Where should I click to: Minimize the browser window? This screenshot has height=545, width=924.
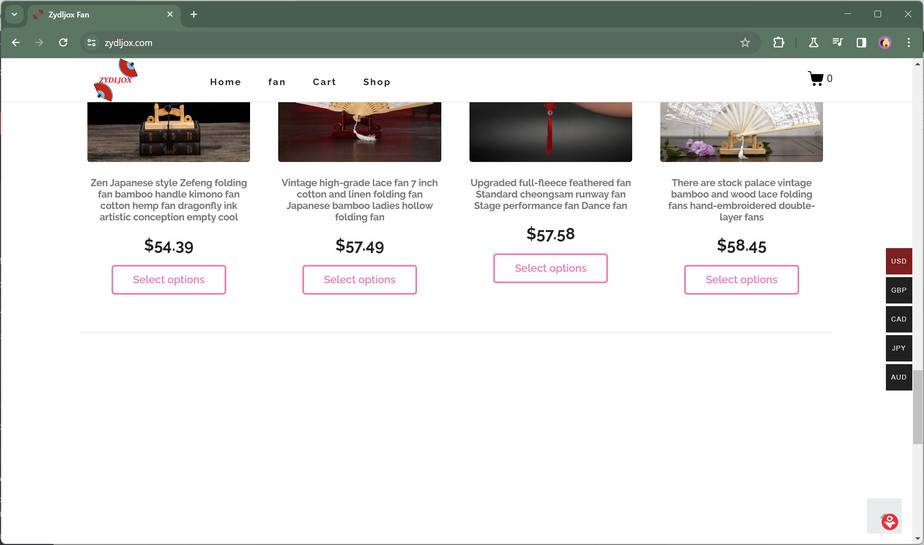point(847,14)
